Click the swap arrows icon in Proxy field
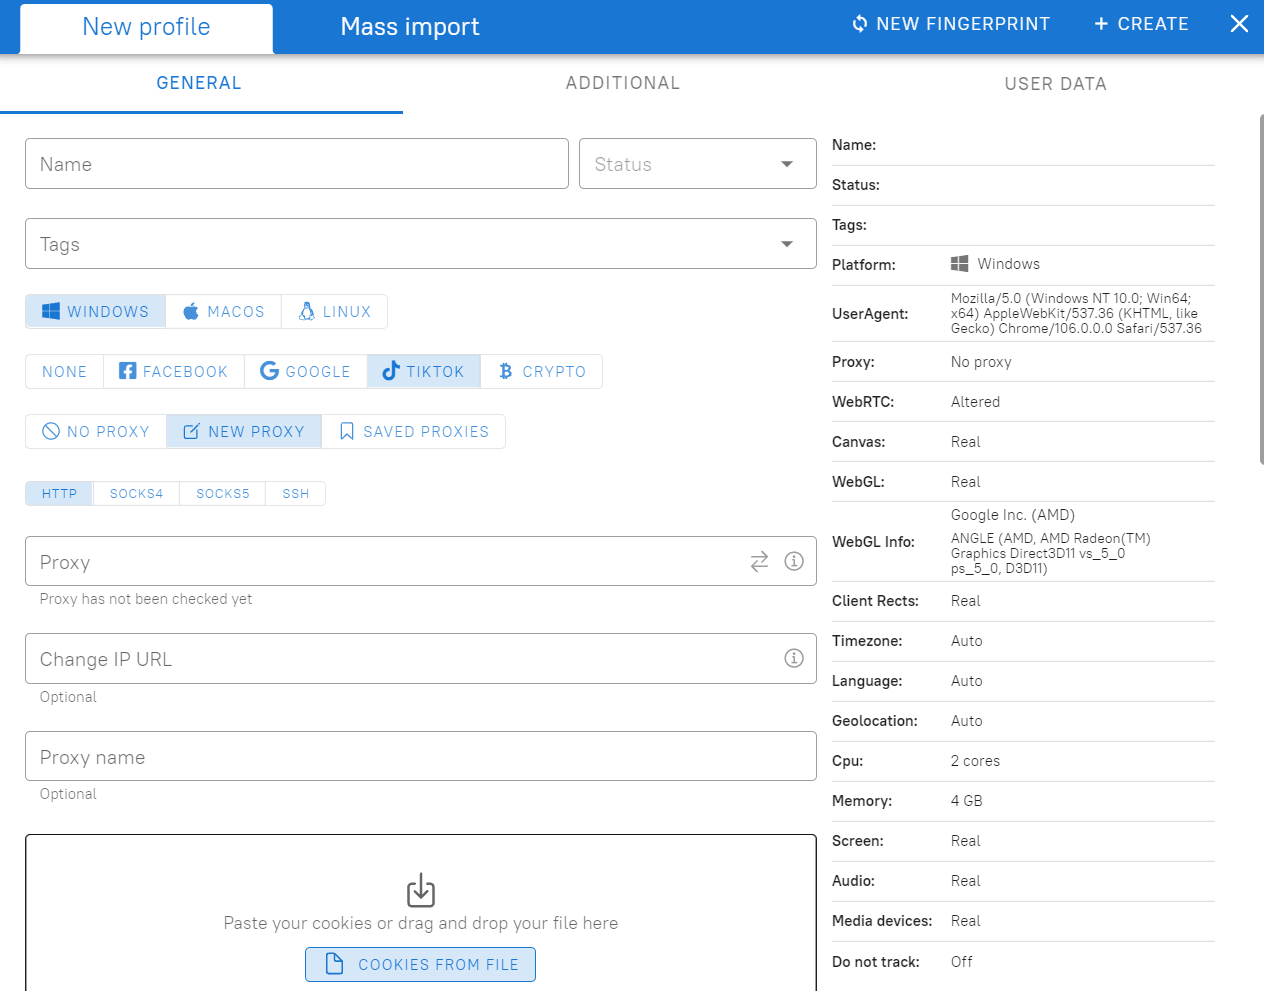The width and height of the screenshot is (1264, 991). pos(760,561)
